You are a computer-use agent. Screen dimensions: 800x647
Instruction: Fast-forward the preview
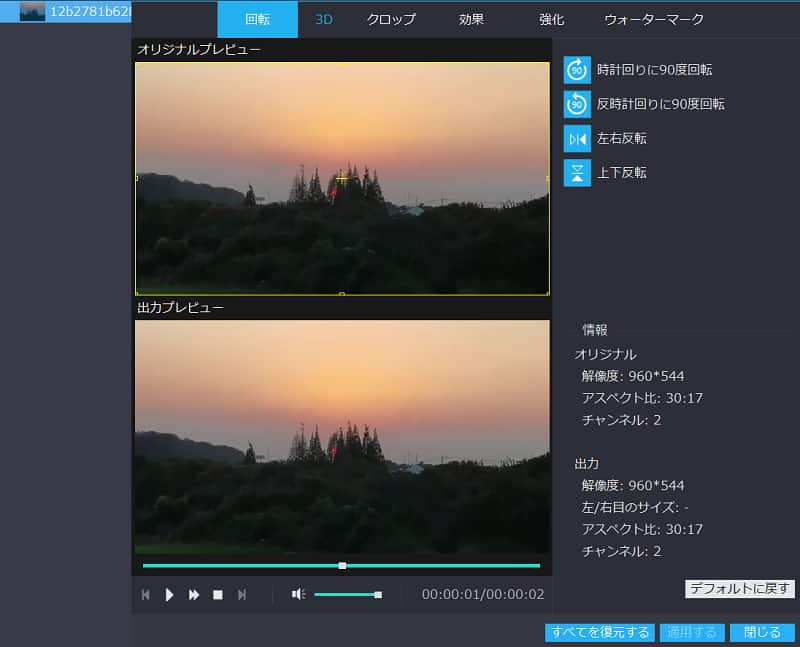click(194, 594)
